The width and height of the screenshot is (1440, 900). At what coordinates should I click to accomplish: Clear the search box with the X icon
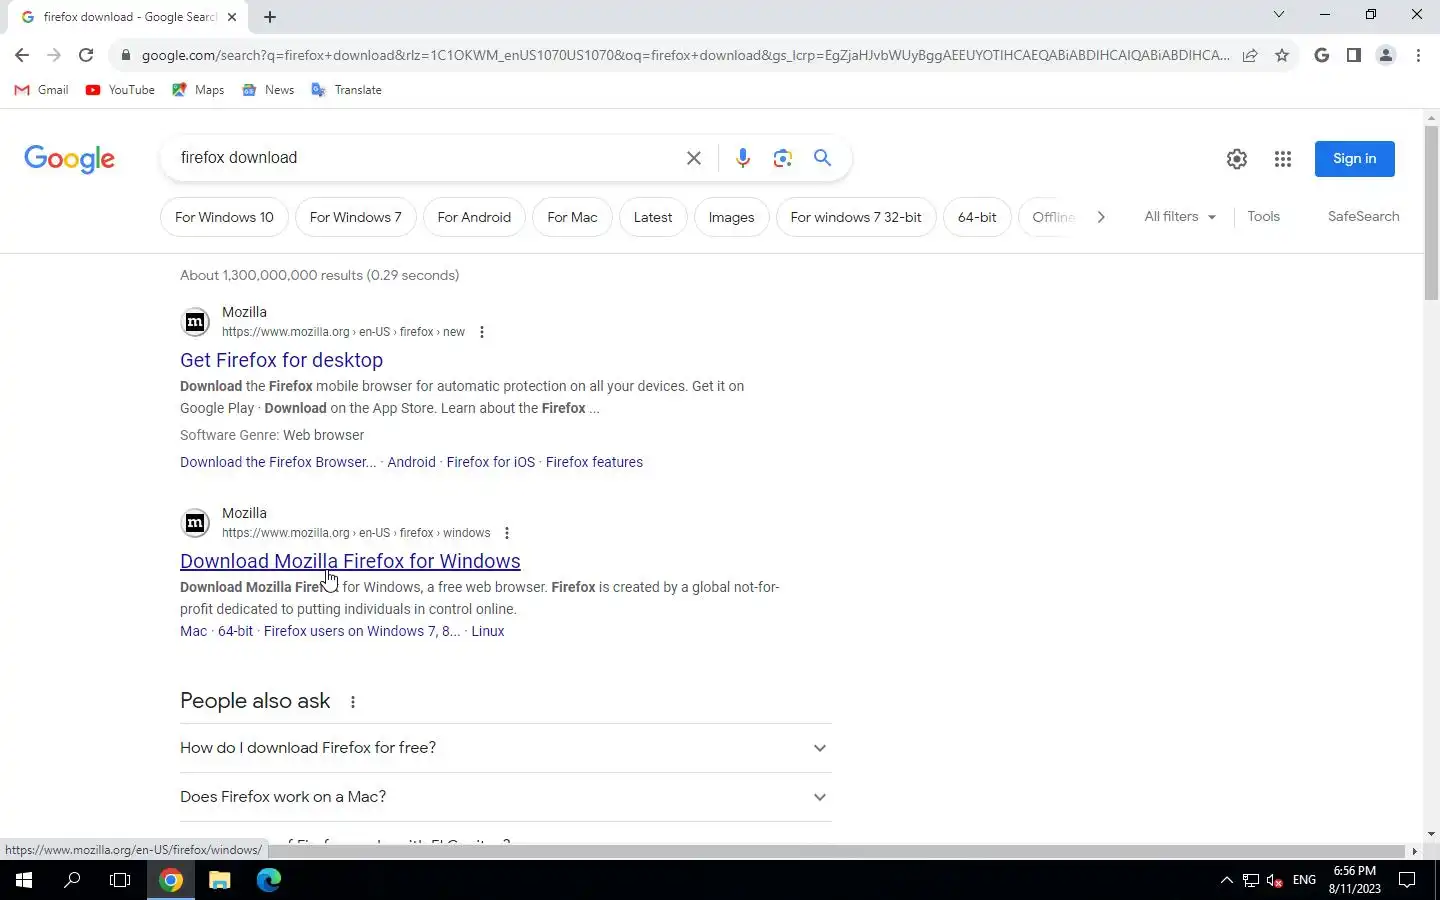(693, 158)
